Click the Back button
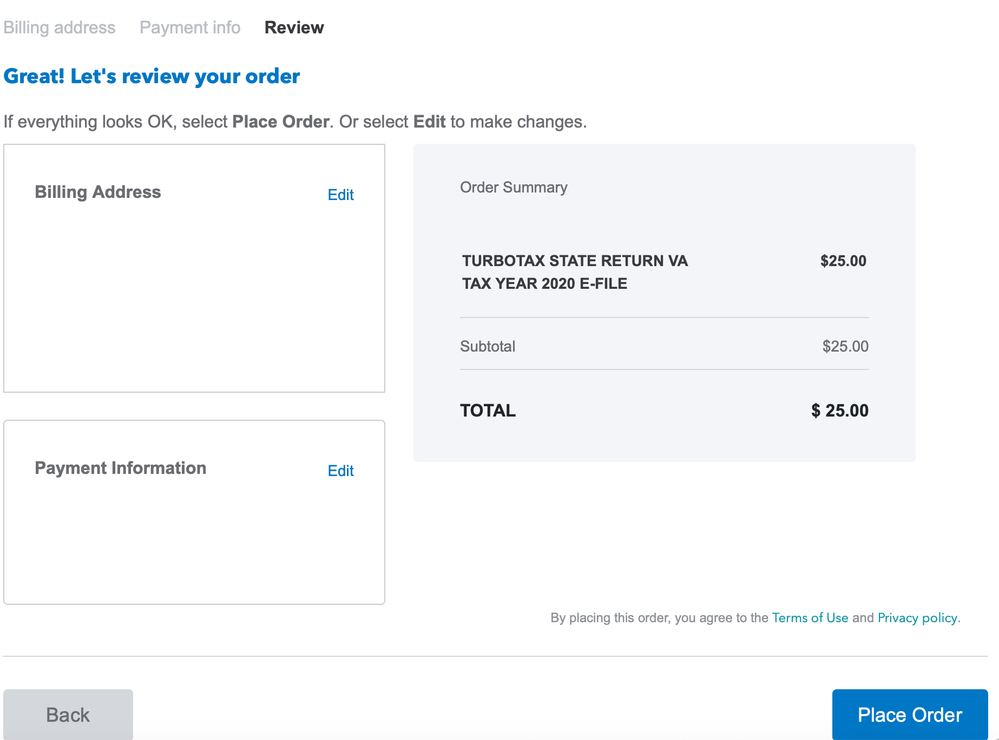Image resolution: width=999 pixels, height=740 pixels. coord(68,715)
